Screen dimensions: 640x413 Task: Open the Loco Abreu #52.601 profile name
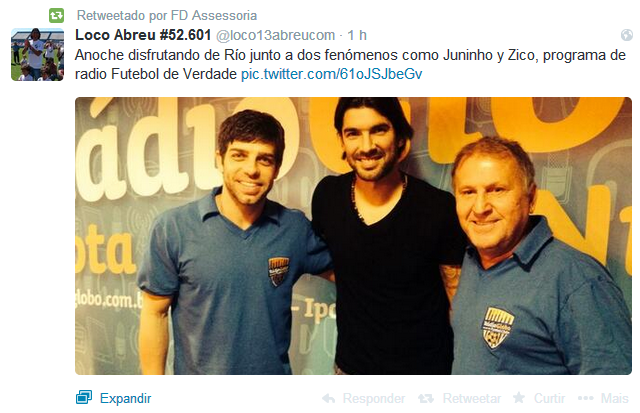tap(143, 35)
